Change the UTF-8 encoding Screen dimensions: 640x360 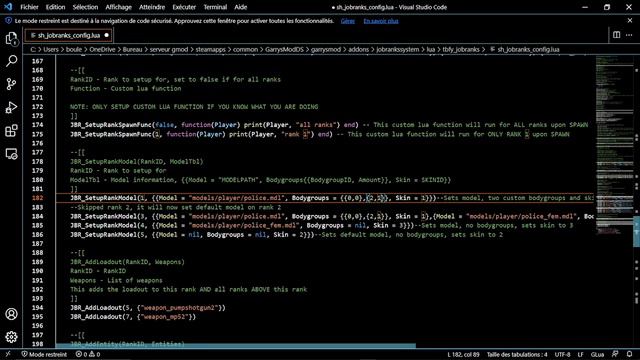click(562, 354)
